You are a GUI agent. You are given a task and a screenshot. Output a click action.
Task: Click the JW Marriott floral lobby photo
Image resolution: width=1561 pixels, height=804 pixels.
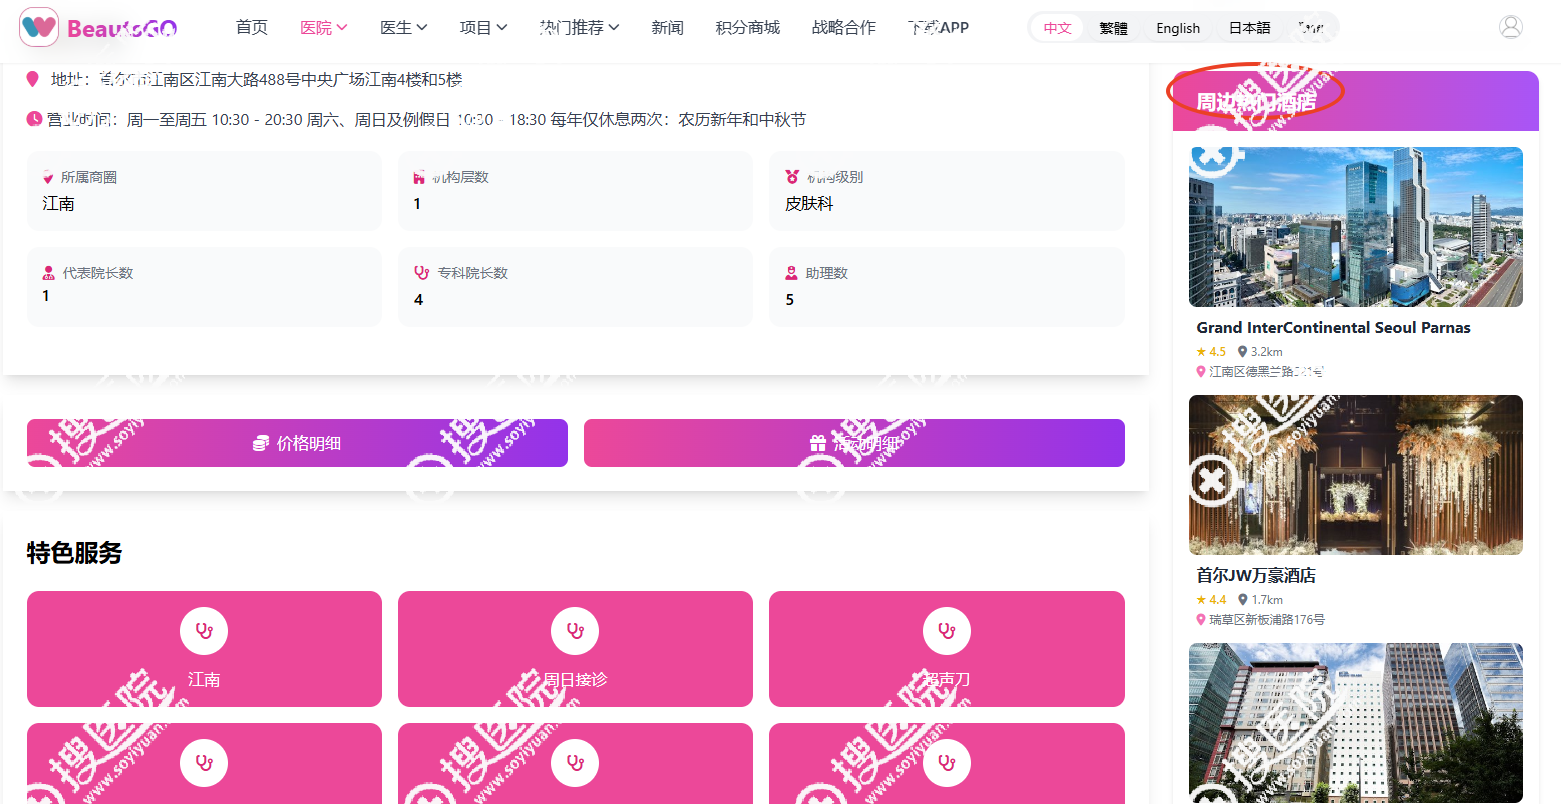coord(1356,475)
